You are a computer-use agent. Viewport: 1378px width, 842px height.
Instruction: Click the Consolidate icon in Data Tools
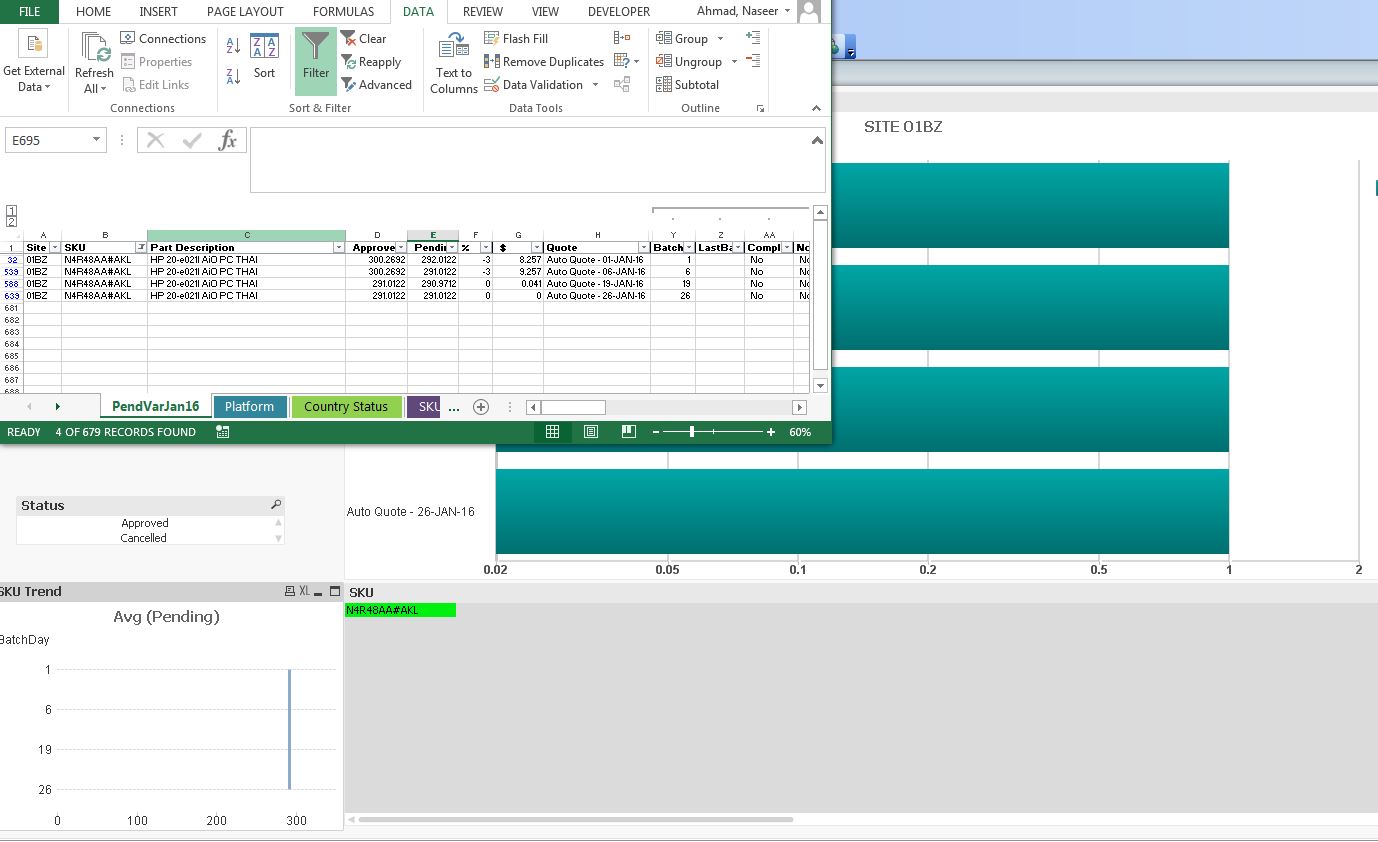click(x=622, y=38)
